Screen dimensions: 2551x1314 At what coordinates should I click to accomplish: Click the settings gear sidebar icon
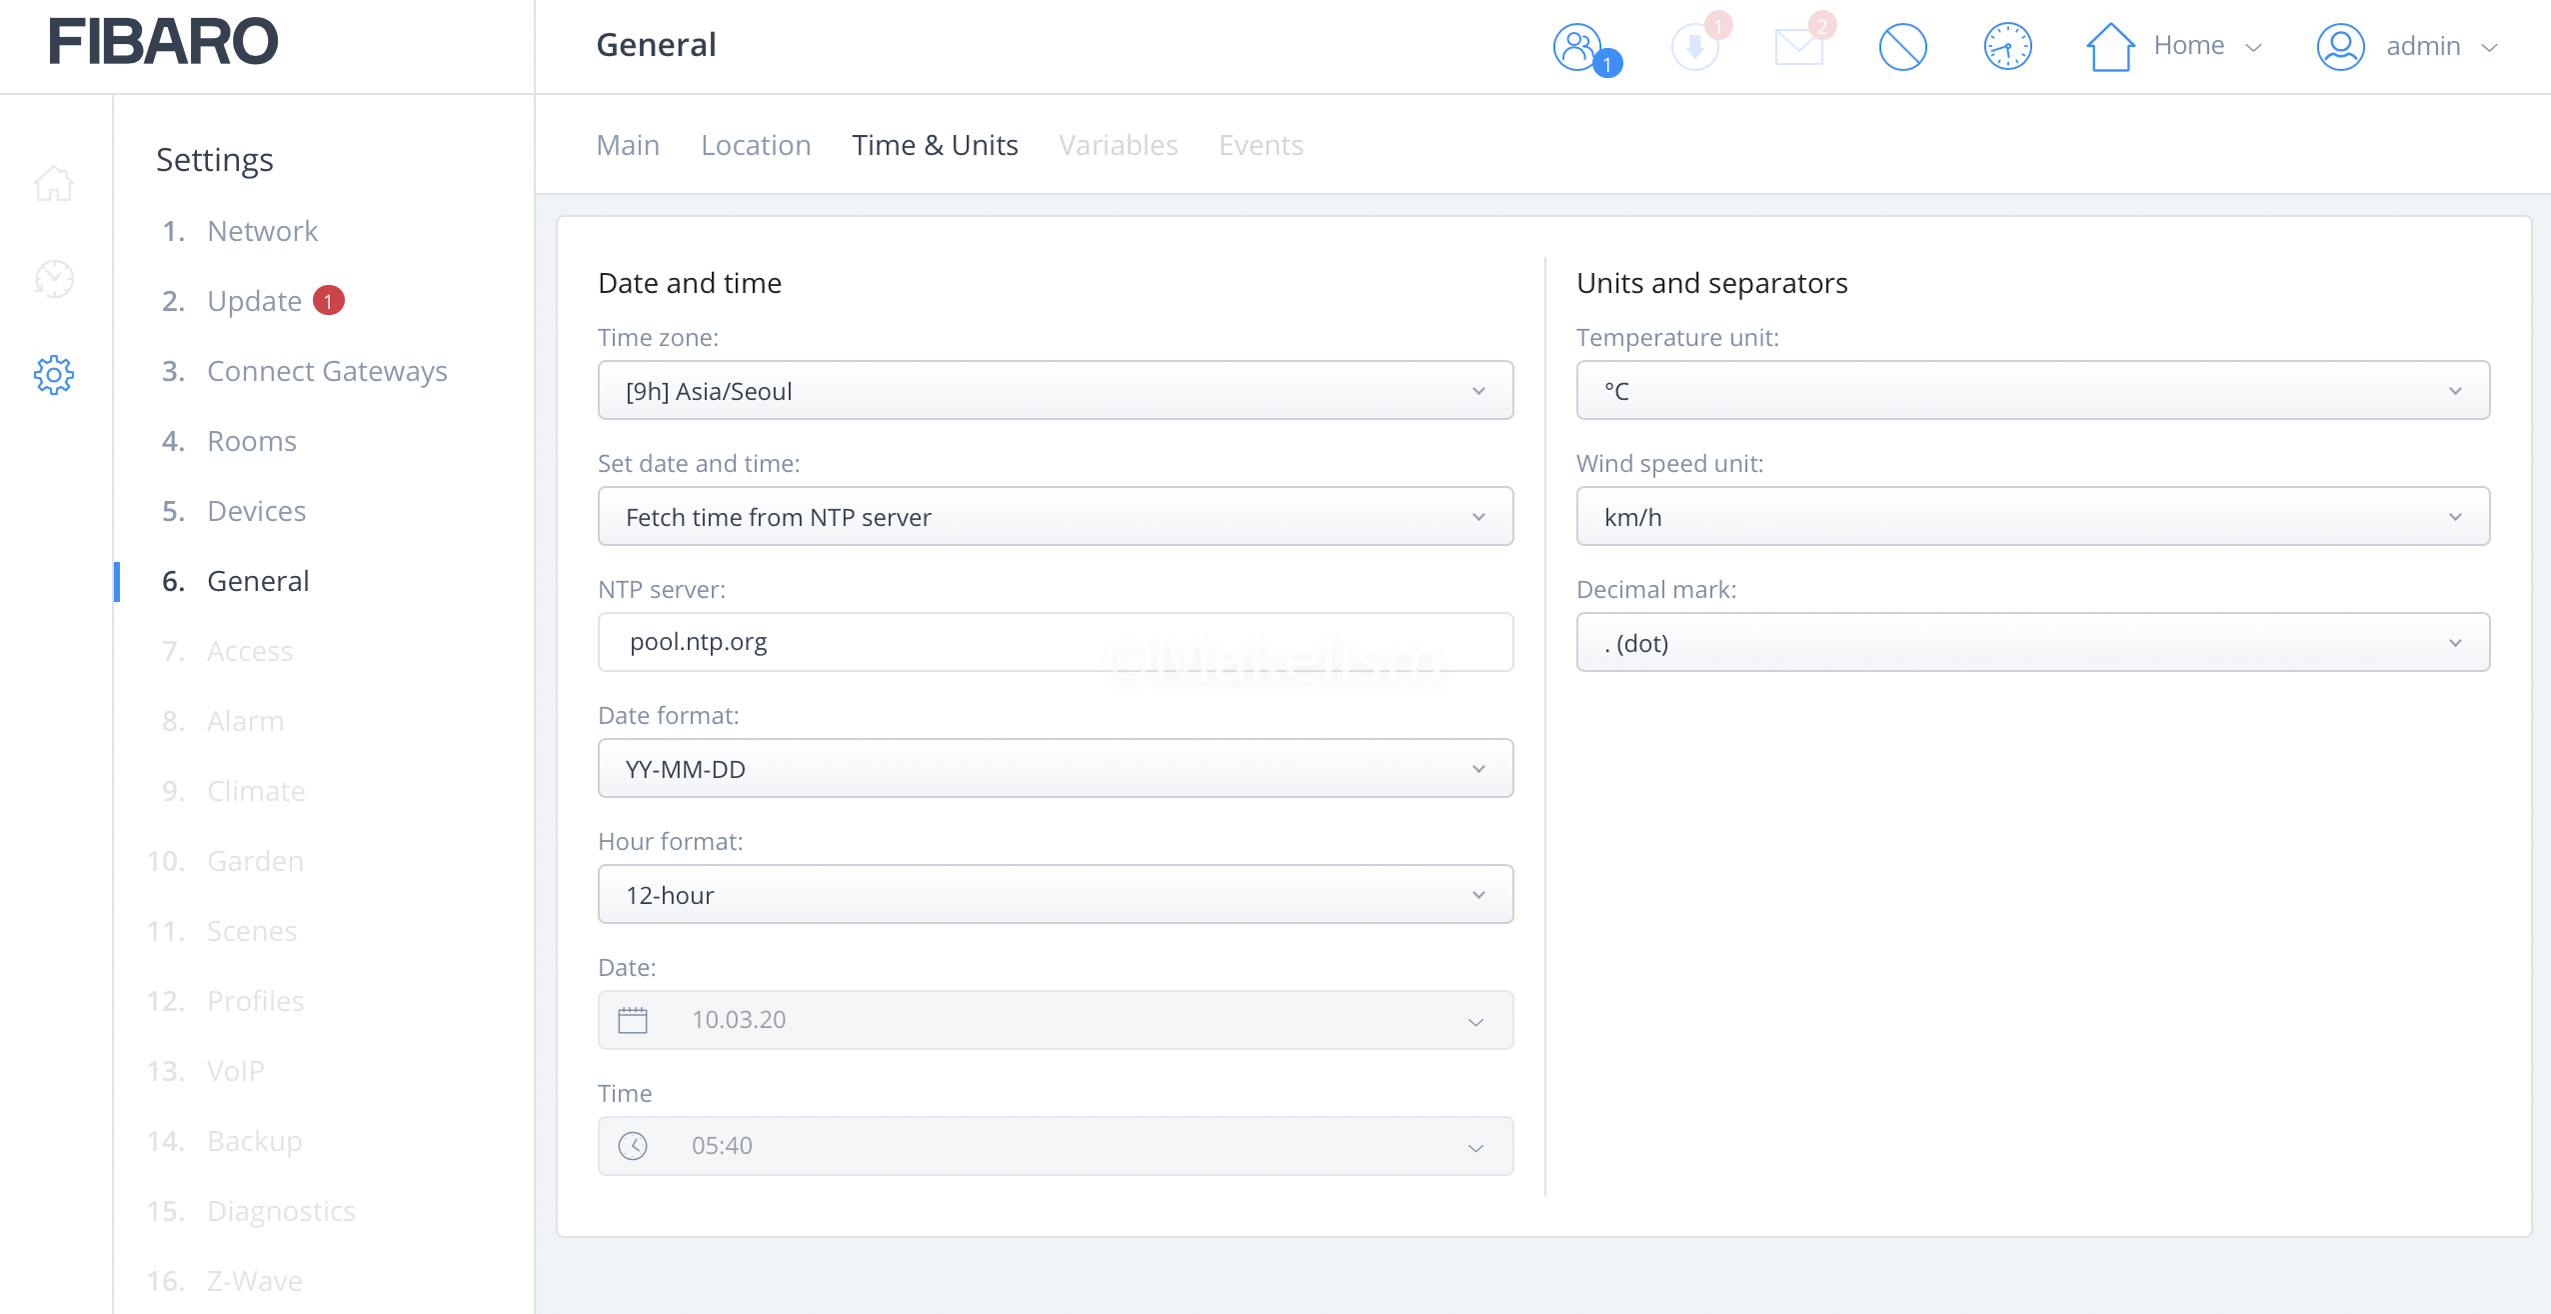pos(54,375)
